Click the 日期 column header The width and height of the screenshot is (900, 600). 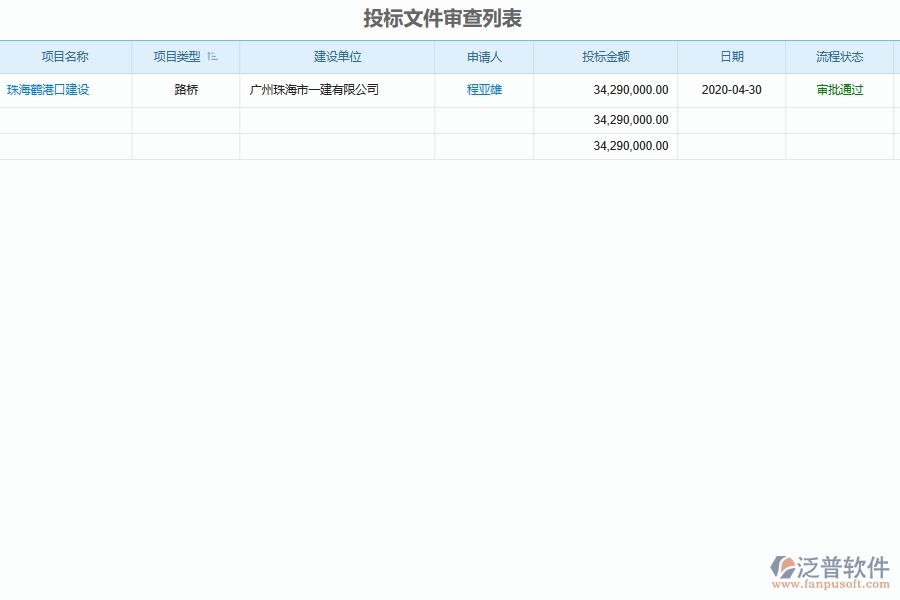pyautogui.click(x=731, y=57)
